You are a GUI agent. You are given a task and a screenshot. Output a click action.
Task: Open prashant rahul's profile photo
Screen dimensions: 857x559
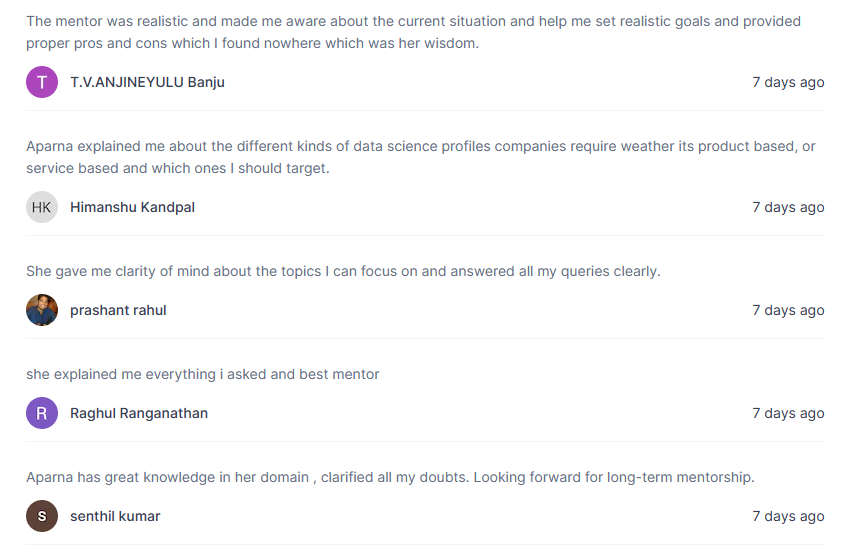pyautogui.click(x=42, y=310)
